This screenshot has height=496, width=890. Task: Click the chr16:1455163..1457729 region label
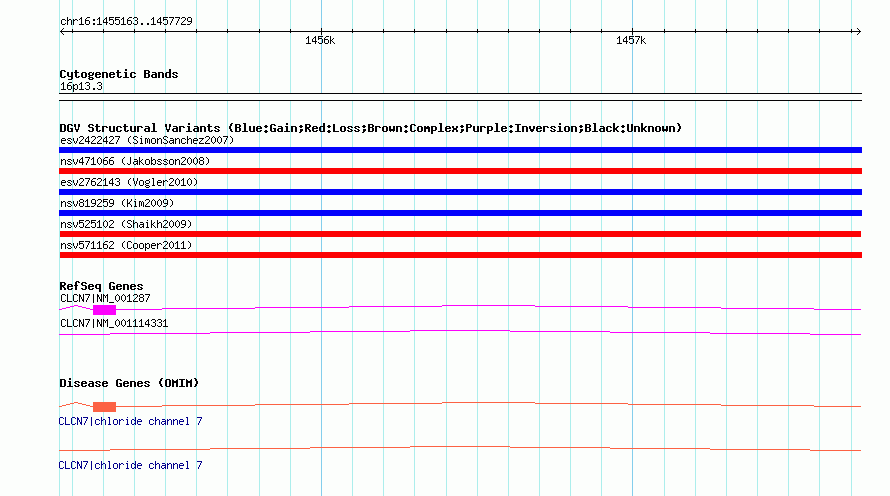click(x=126, y=22)
